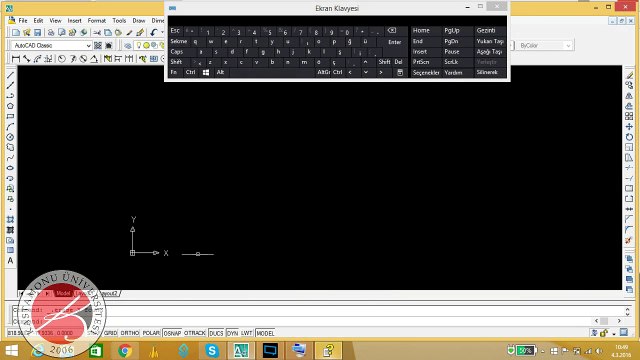Select the Rotate modify tool
This screenshot has width=640, height=360.
click(x=629, y=137)
